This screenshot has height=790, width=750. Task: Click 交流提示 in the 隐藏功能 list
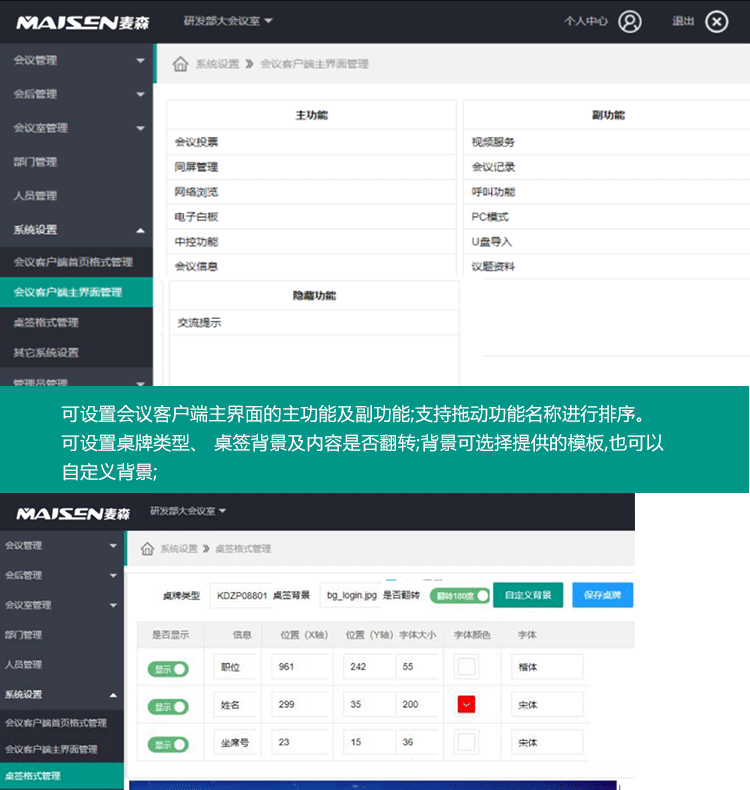(199, 323)
